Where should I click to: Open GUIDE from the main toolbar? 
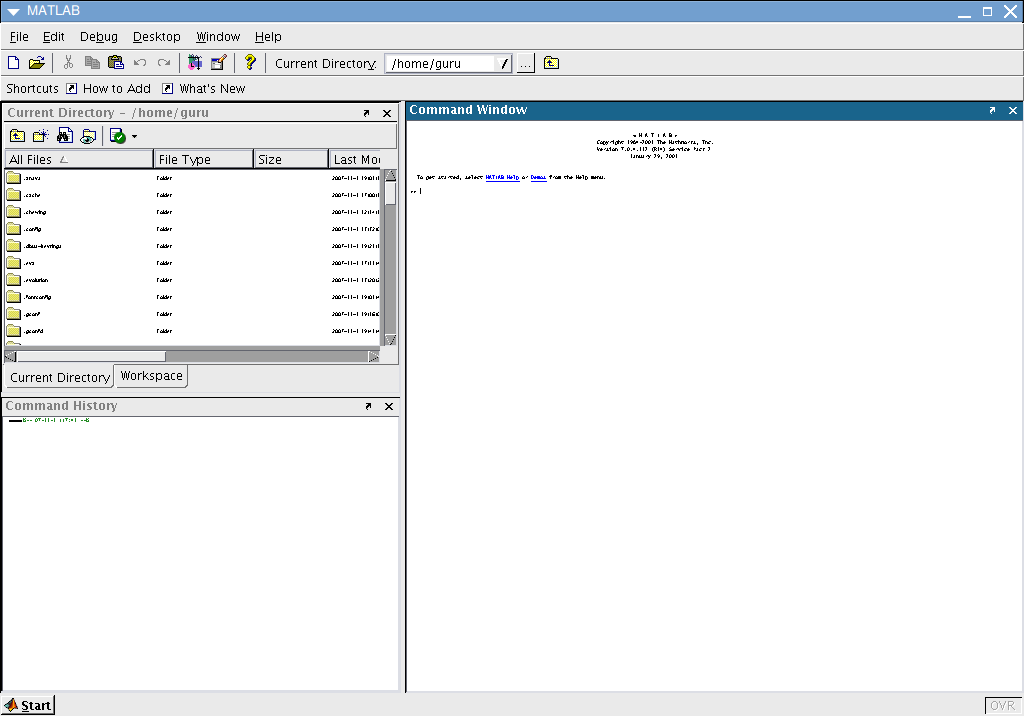click(x=219, y=63)
